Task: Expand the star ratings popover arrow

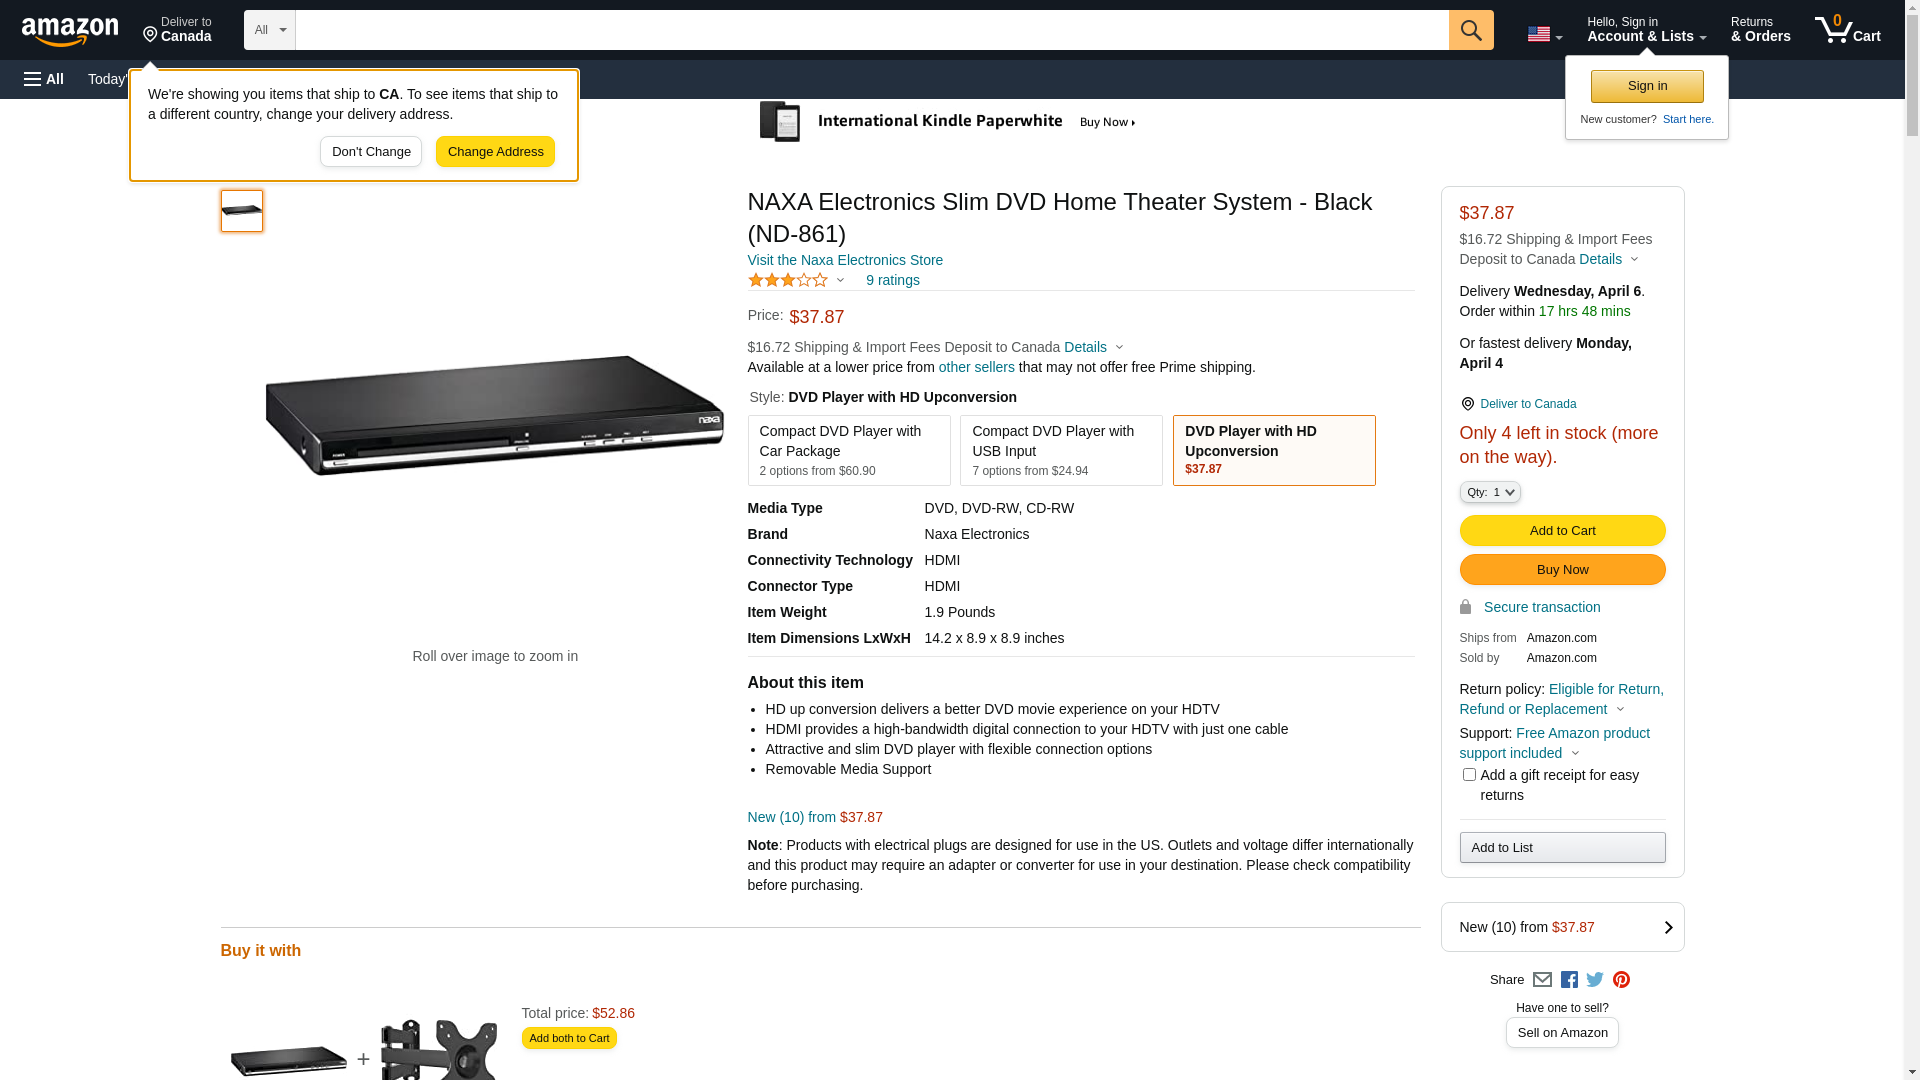Action: tap(840, 281)
